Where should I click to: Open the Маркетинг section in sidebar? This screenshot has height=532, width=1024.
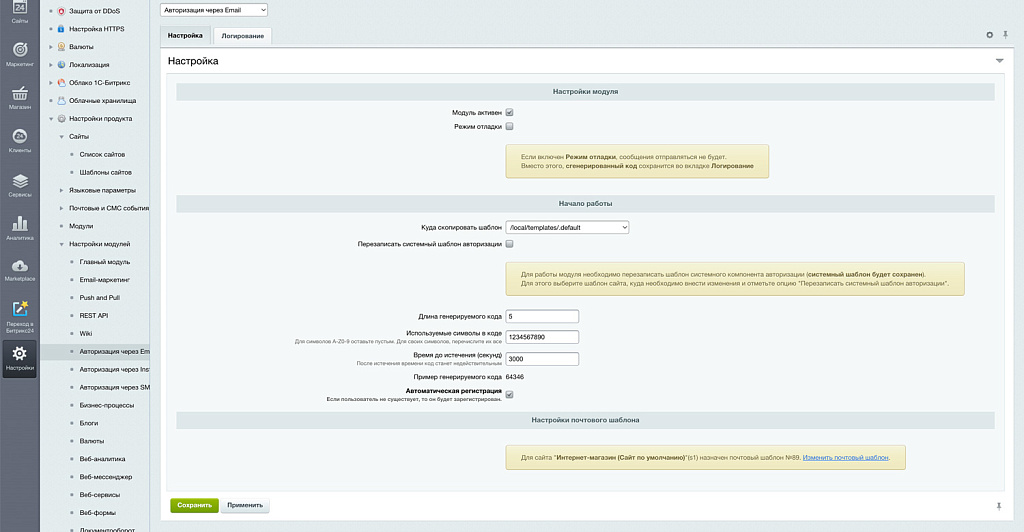pyautogui.click(x=19, y=51)
